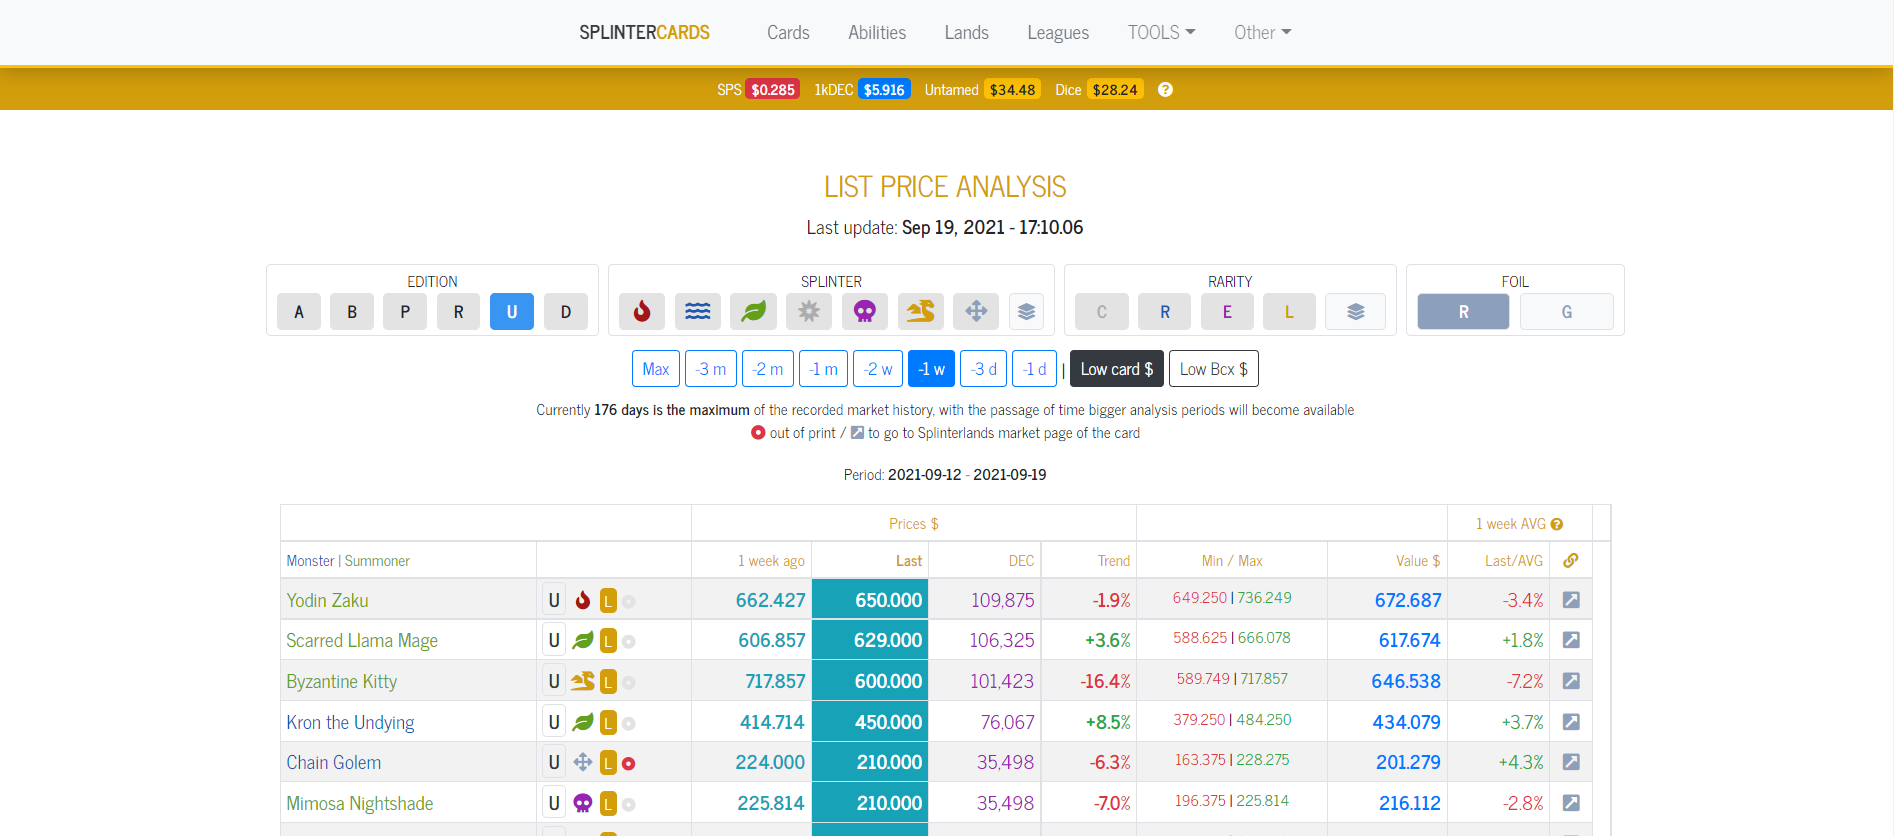Click legendary L badge in Scarred Llama row

pyautogui.click(x=608, y=641)
